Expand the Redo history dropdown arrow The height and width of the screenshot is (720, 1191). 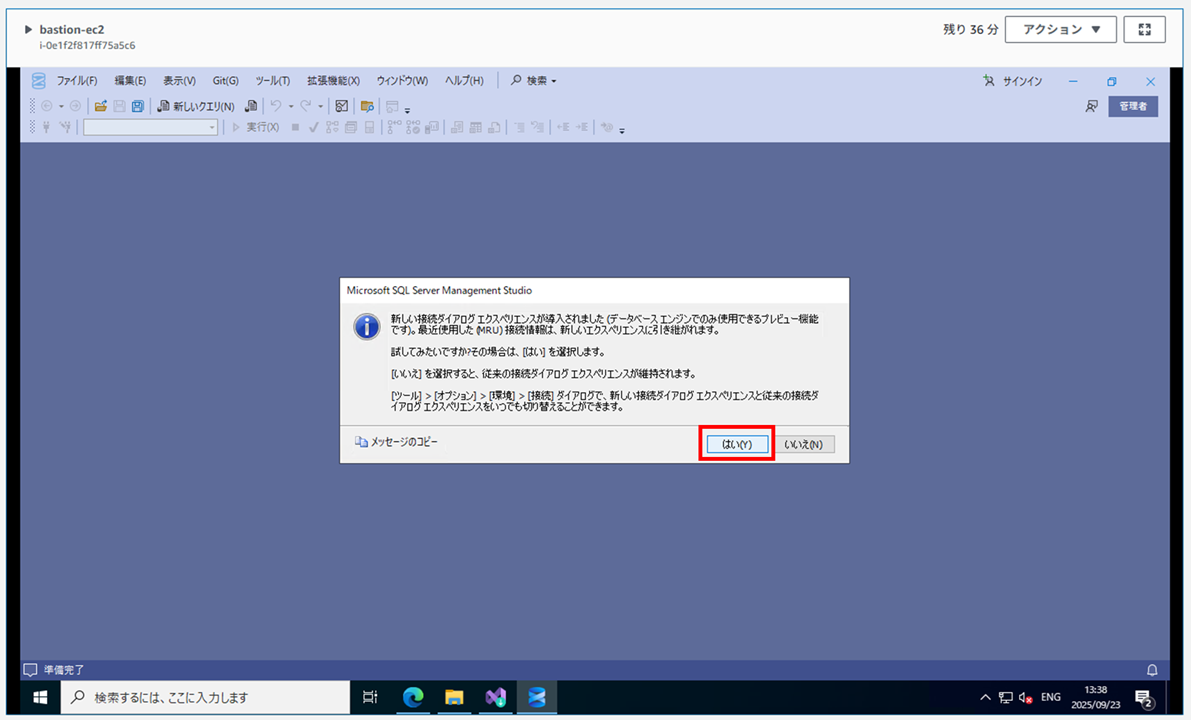[321, 106]
